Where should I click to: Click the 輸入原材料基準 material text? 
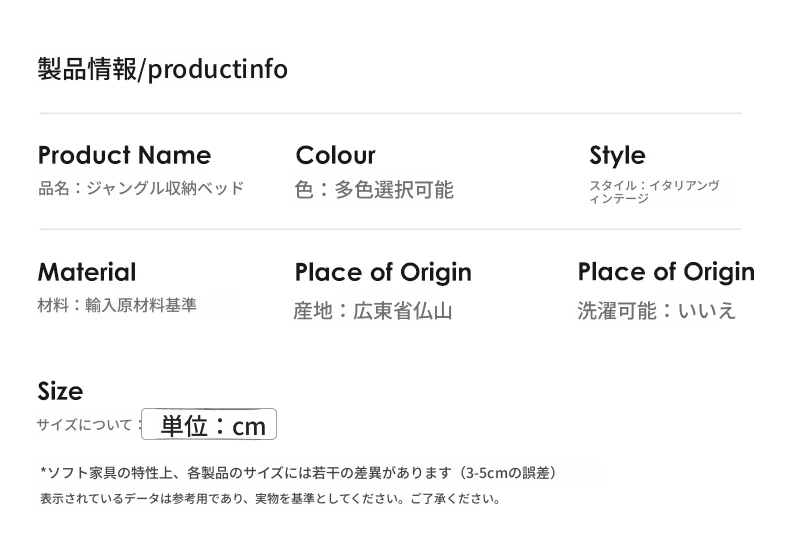[141, 305]
